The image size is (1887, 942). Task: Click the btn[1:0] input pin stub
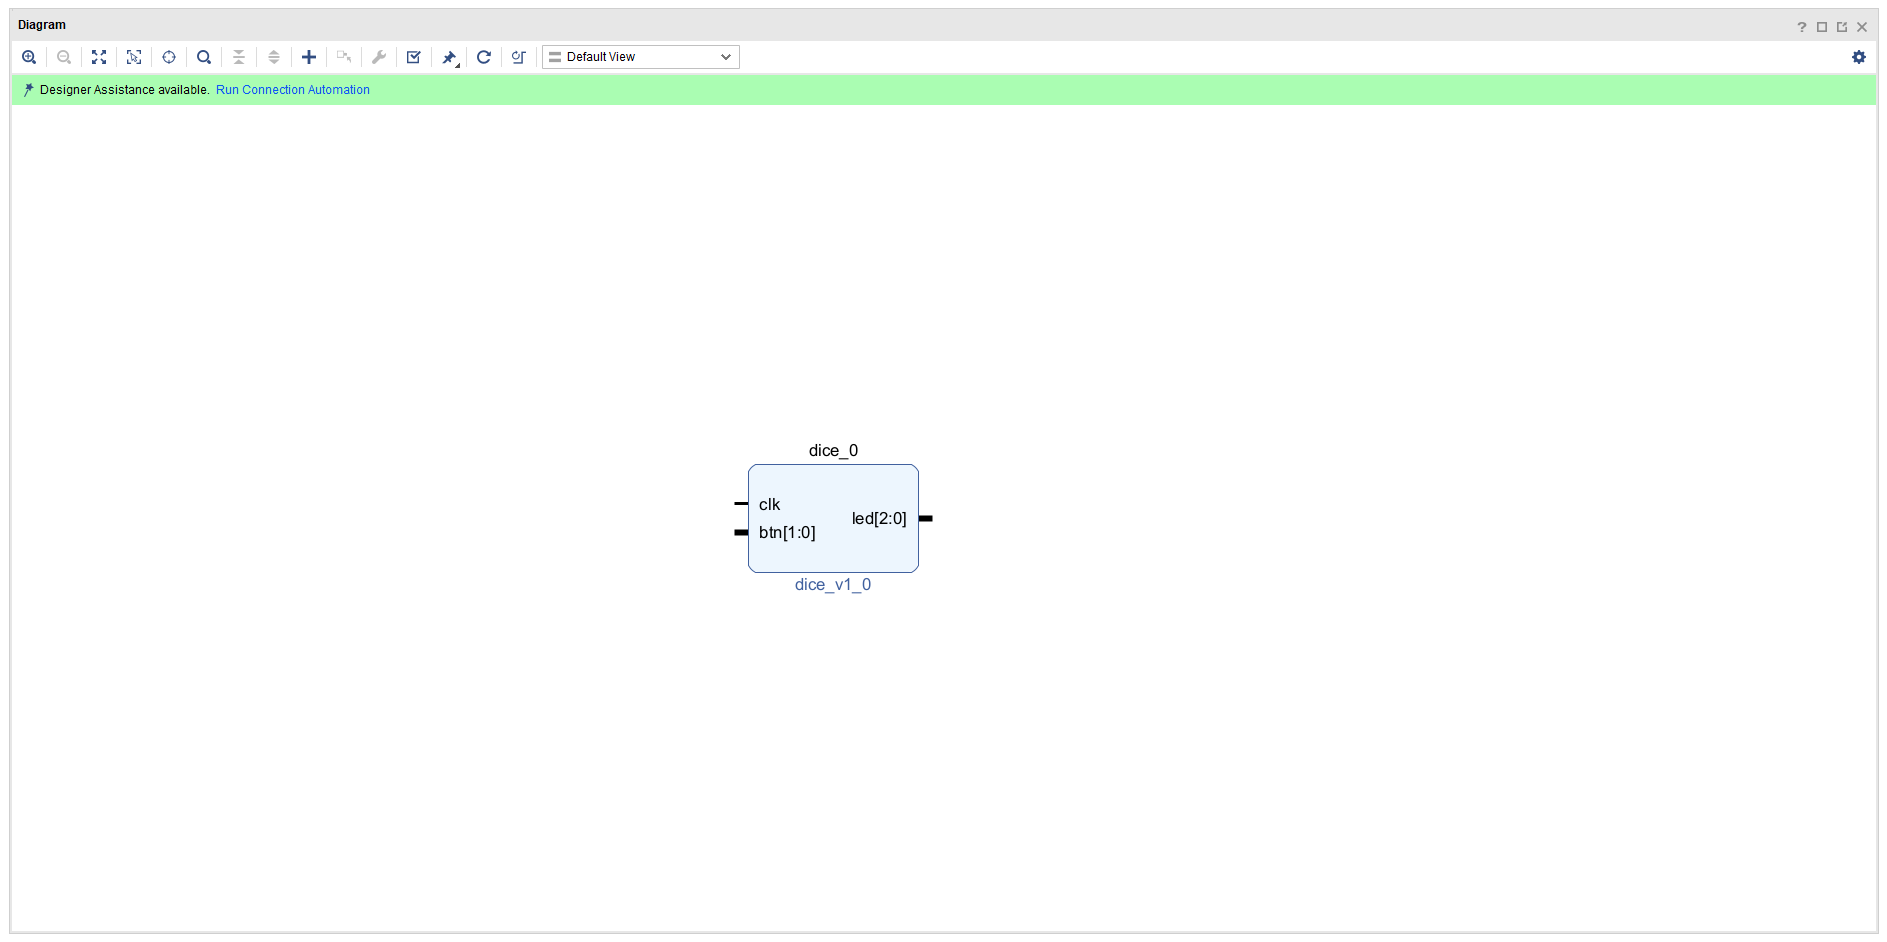[741, 532]
